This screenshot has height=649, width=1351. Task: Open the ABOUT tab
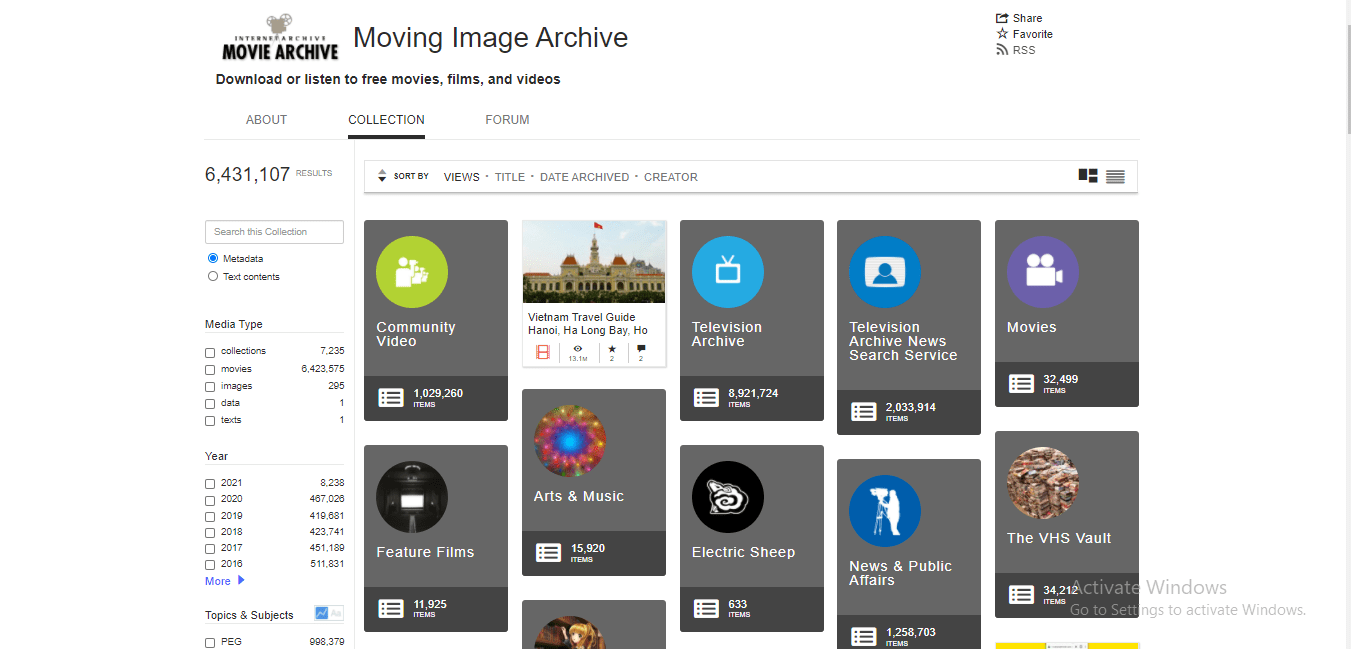[x=266, y=120]
